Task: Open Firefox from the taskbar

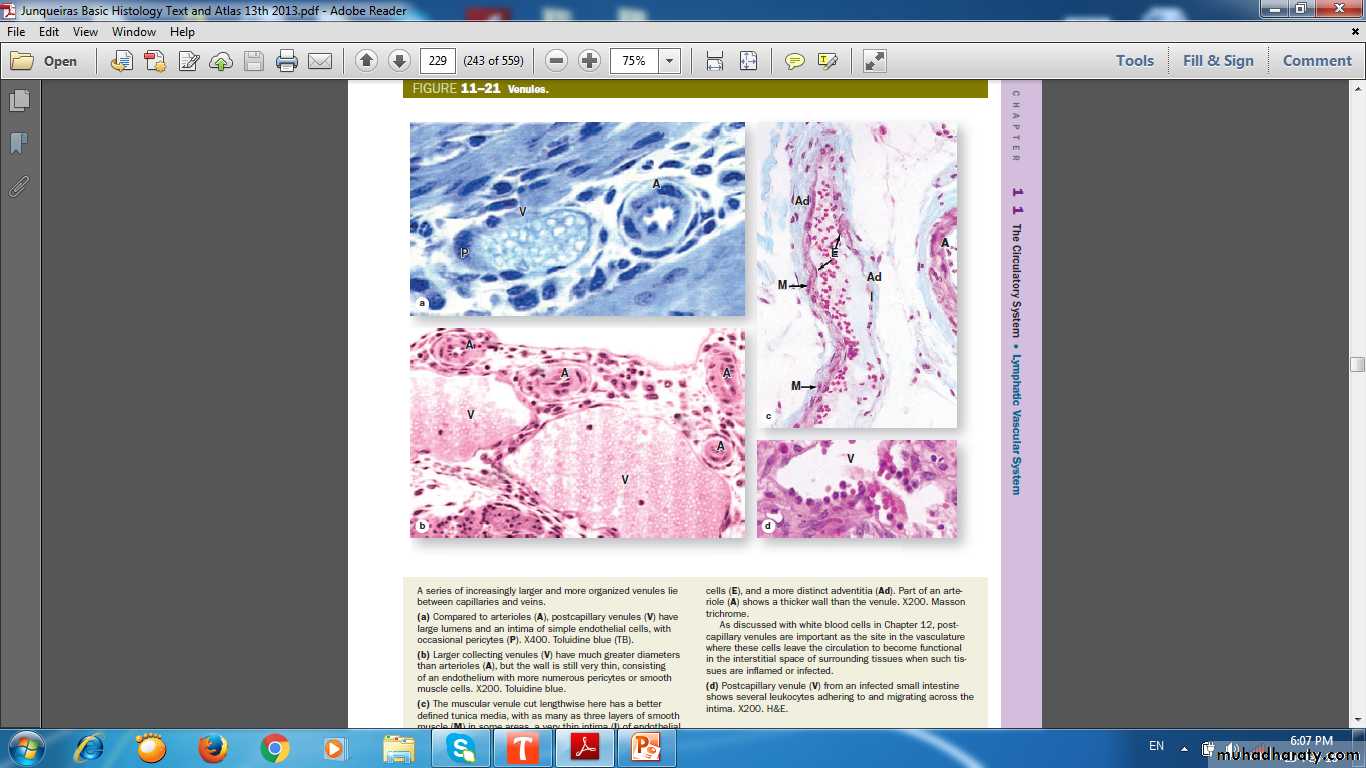Action: [x=212, y=748]
